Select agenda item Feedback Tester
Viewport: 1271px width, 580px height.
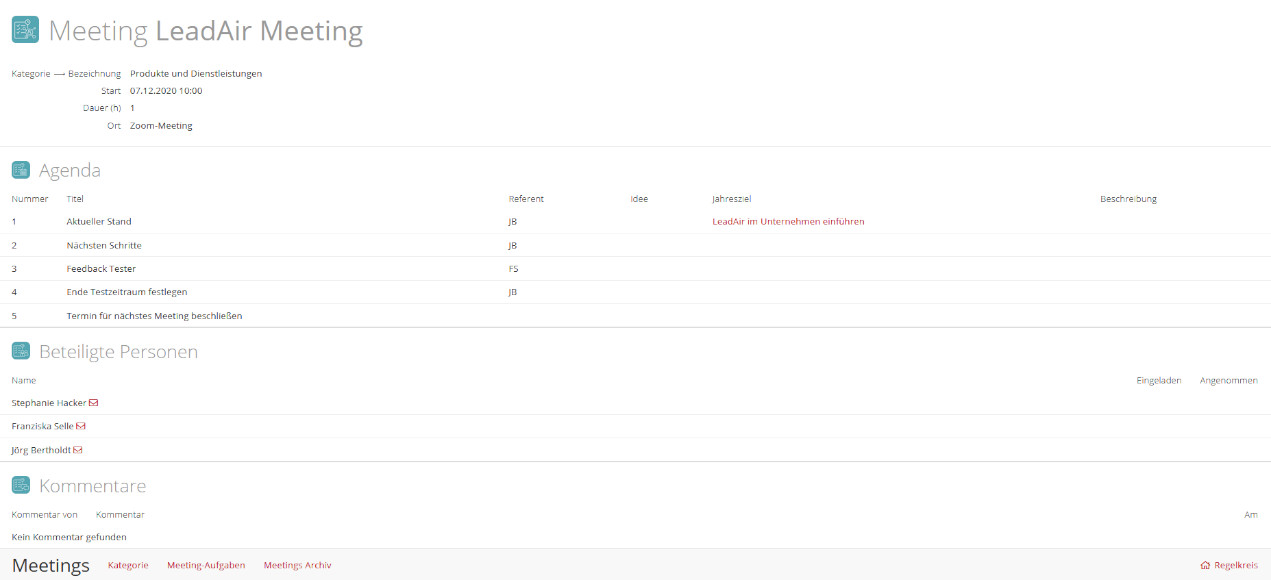tap(101, 268)
